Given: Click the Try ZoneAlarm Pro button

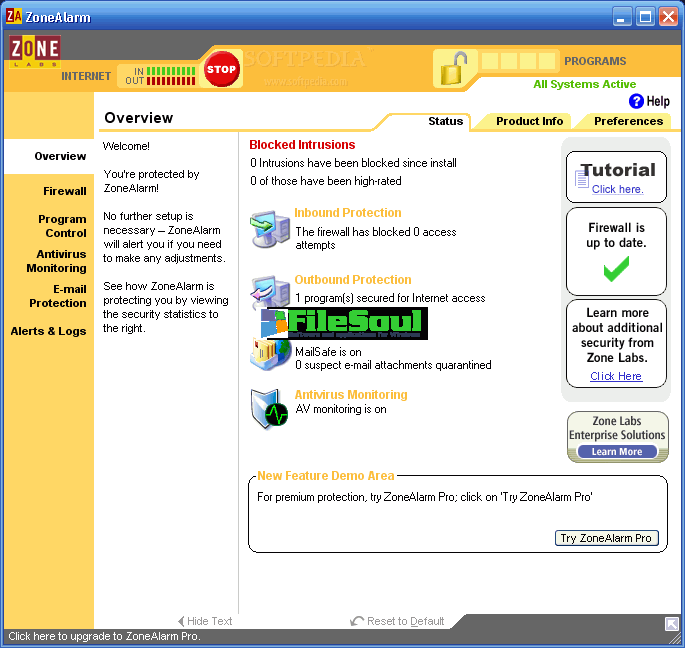Looking at the screenshot, I should [x=606, y=538].
